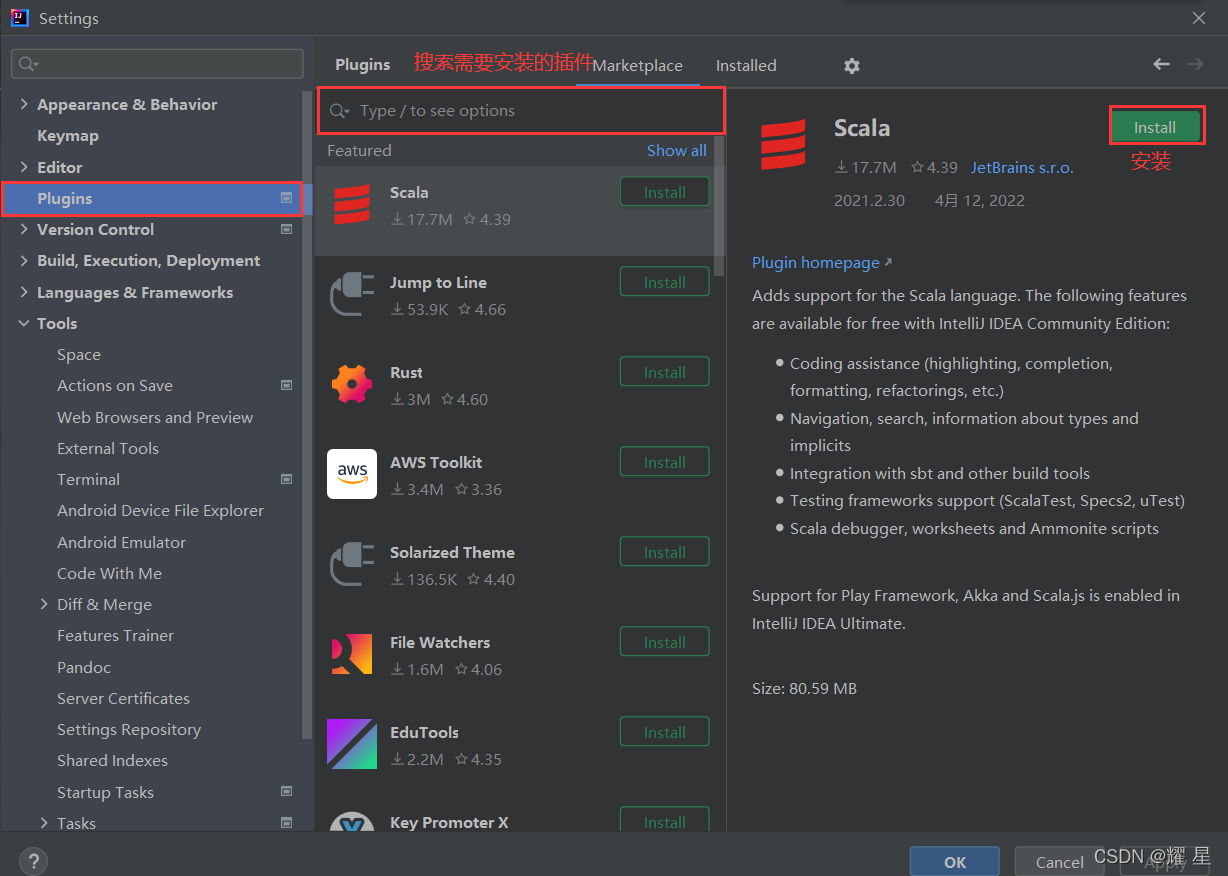Click the project-level marker beside Terminal
1228x876 pixels.
[287, 479]
